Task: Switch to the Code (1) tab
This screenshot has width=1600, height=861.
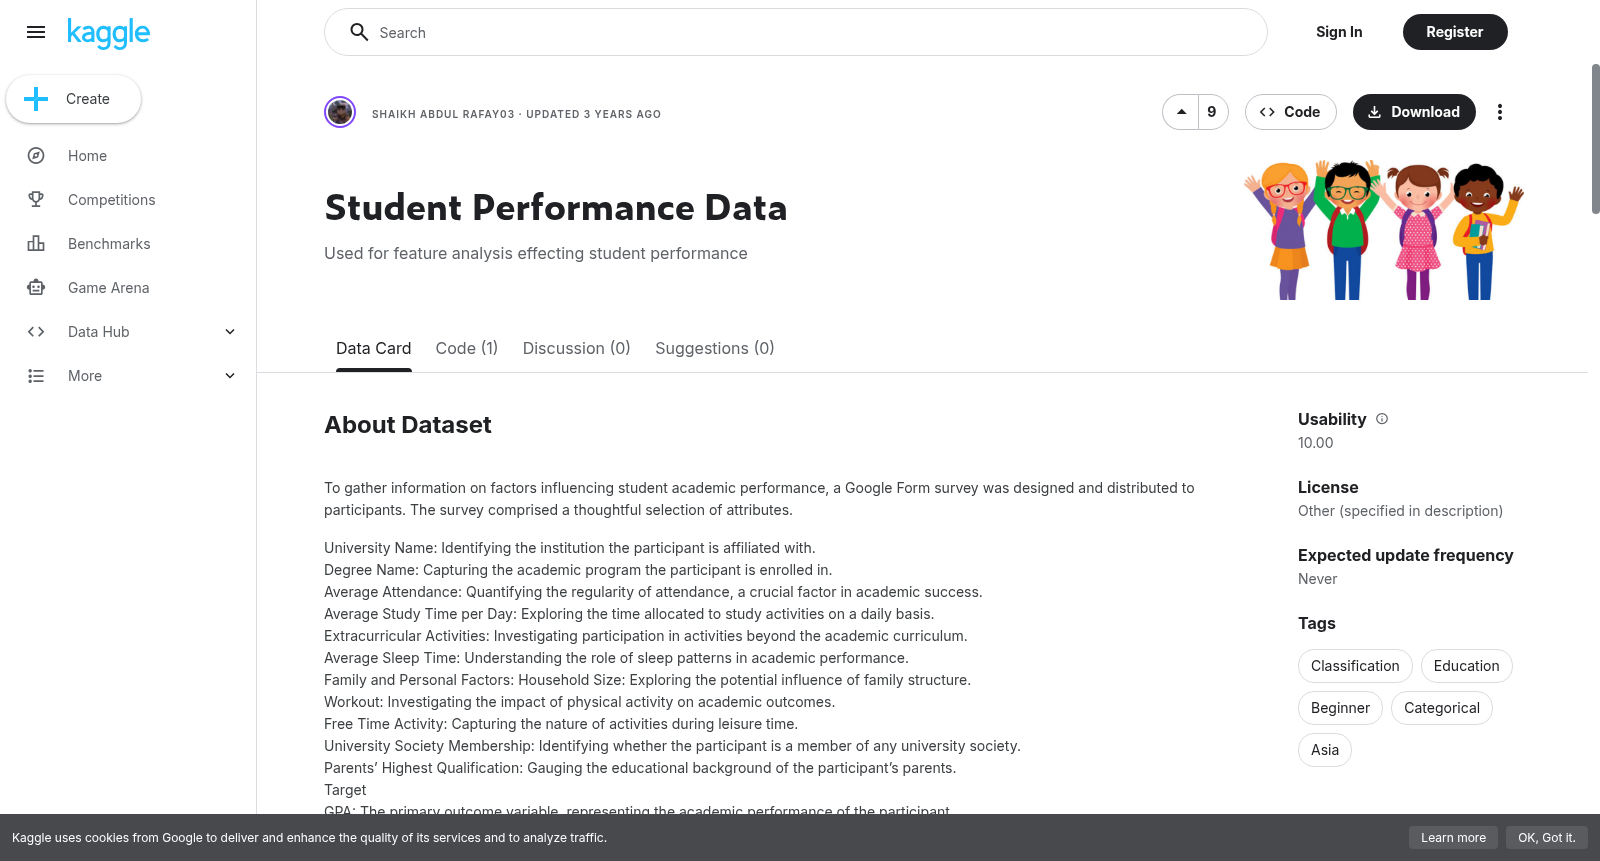Action: pyautogui.click(x=467, y=348)
